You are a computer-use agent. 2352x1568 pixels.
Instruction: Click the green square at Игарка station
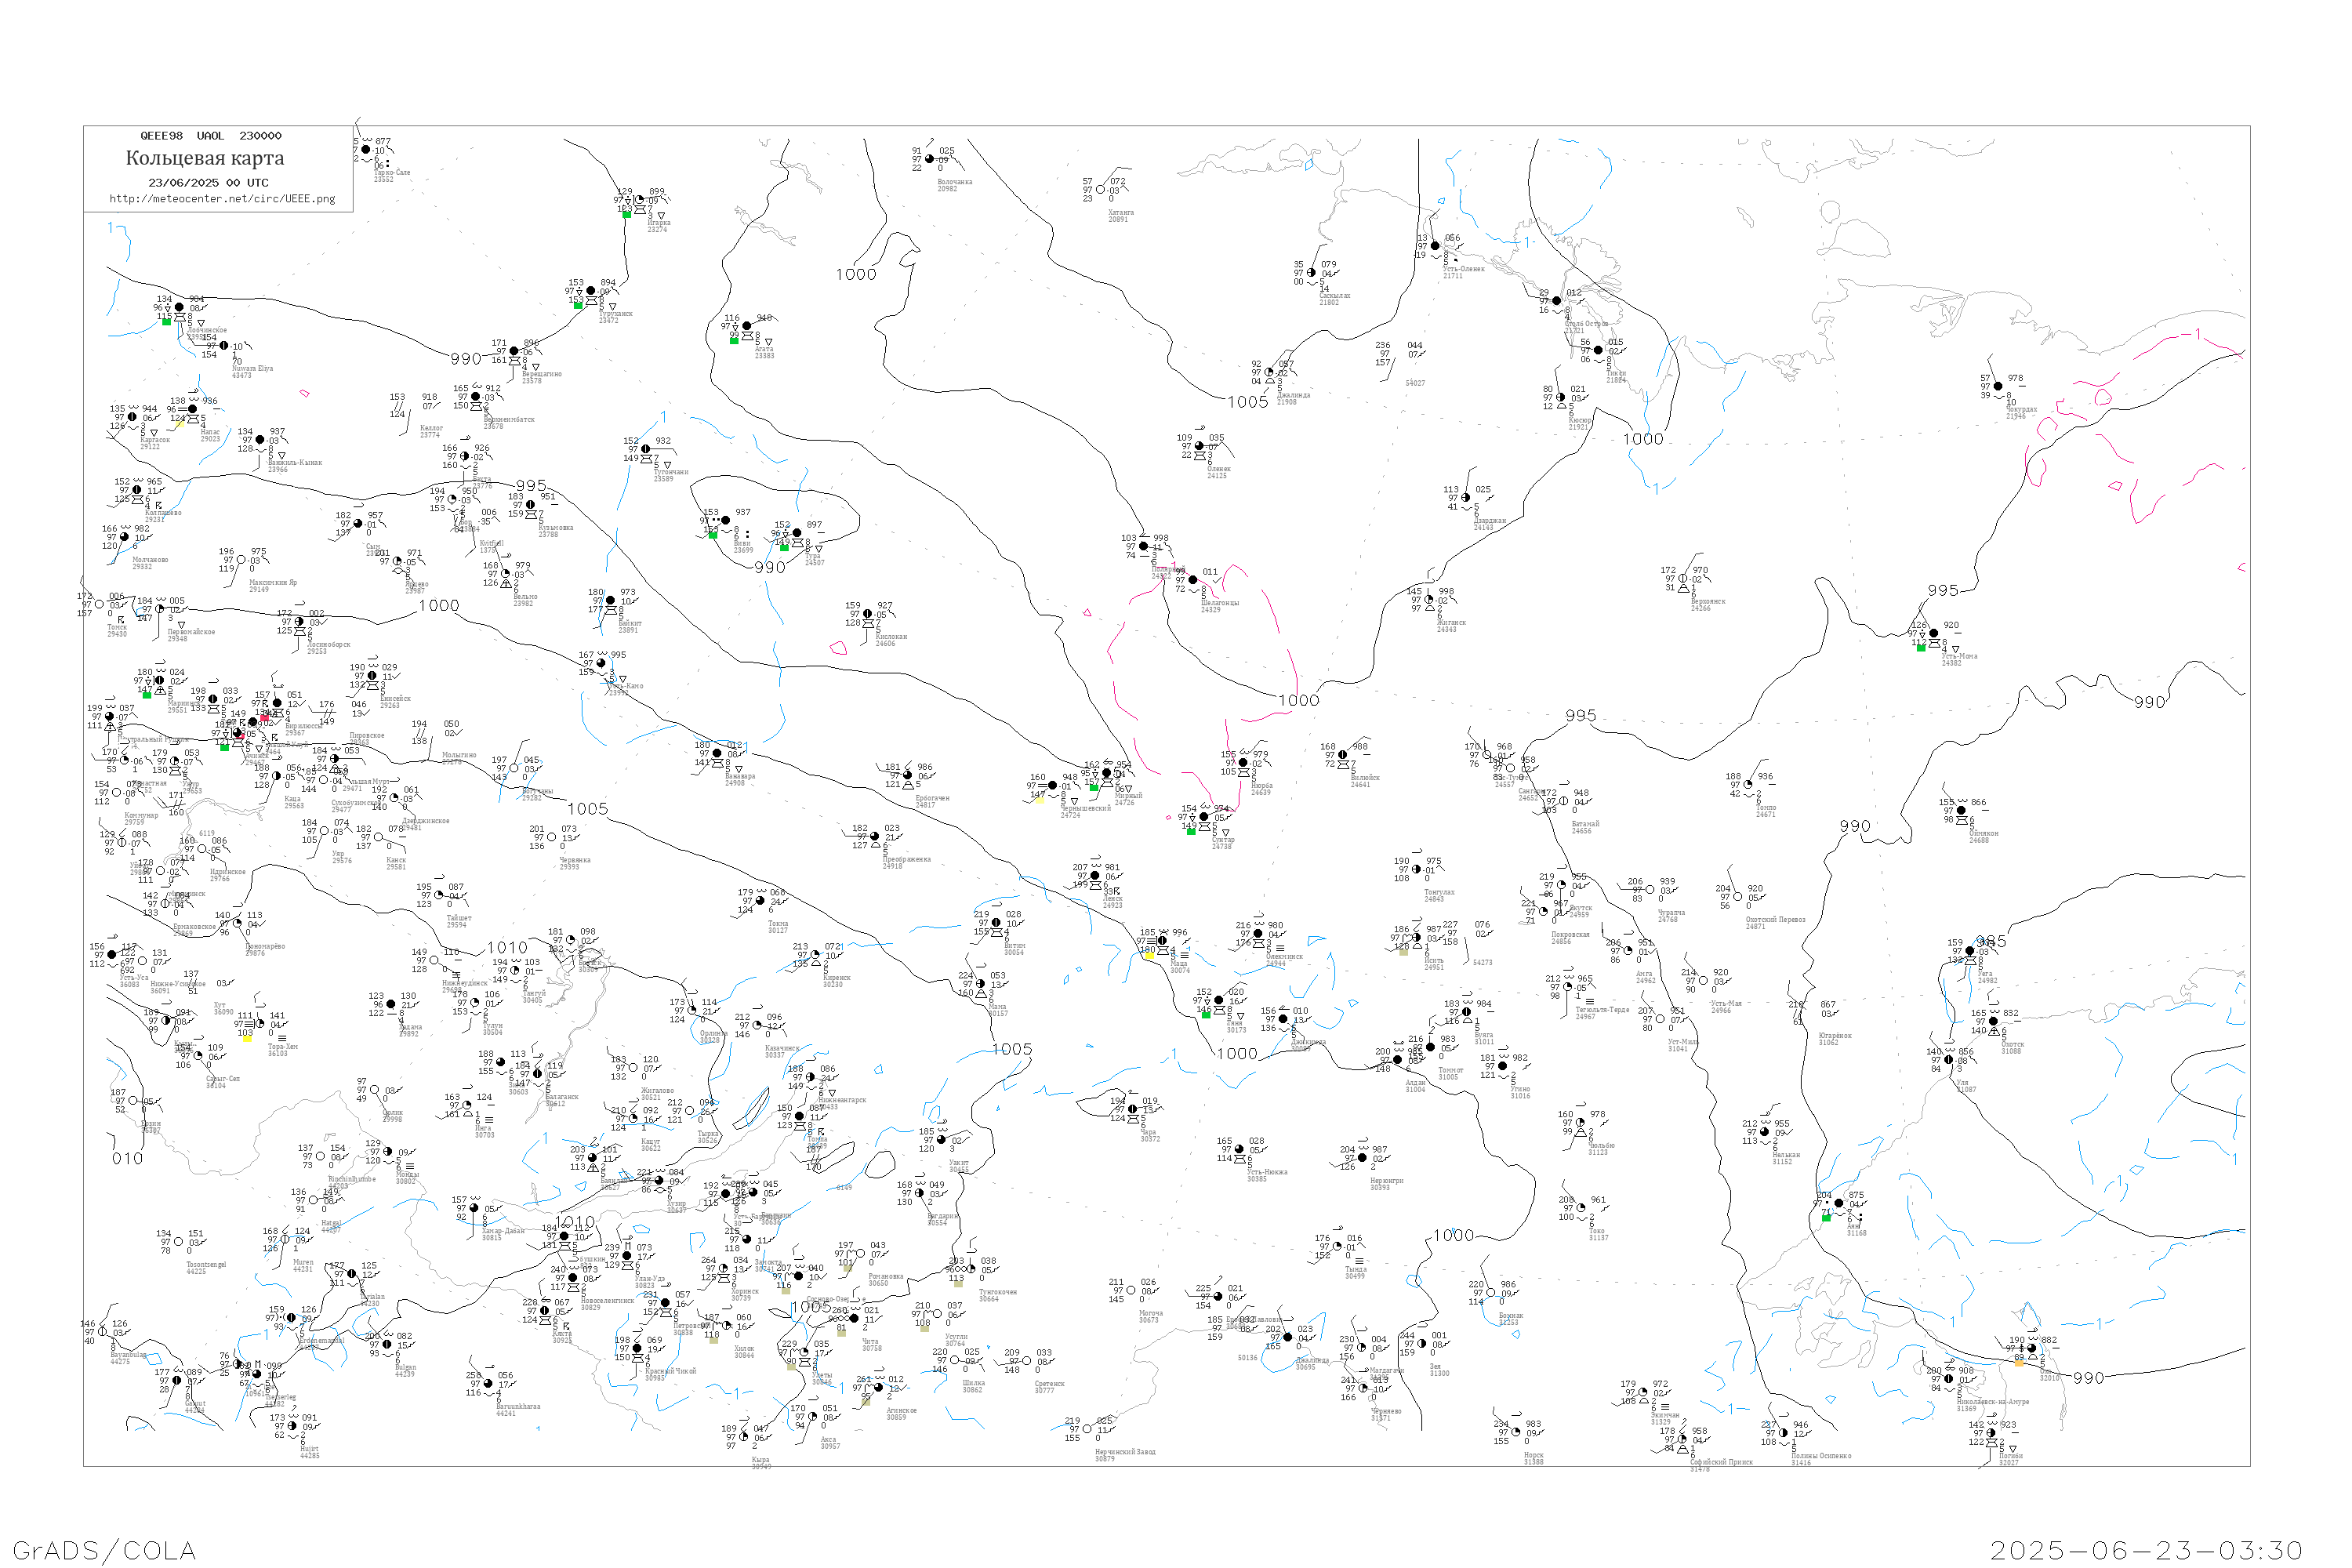(627, 214)
